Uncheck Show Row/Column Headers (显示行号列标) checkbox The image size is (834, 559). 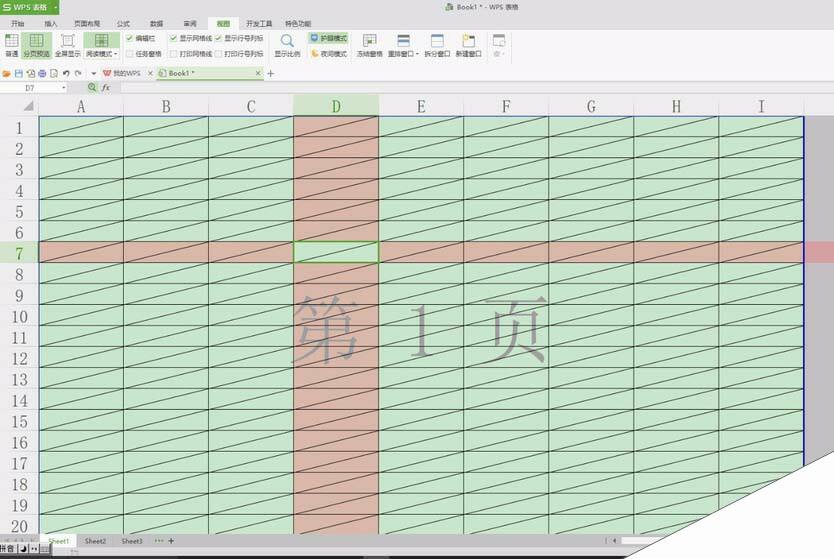click(x=219, y=38)
